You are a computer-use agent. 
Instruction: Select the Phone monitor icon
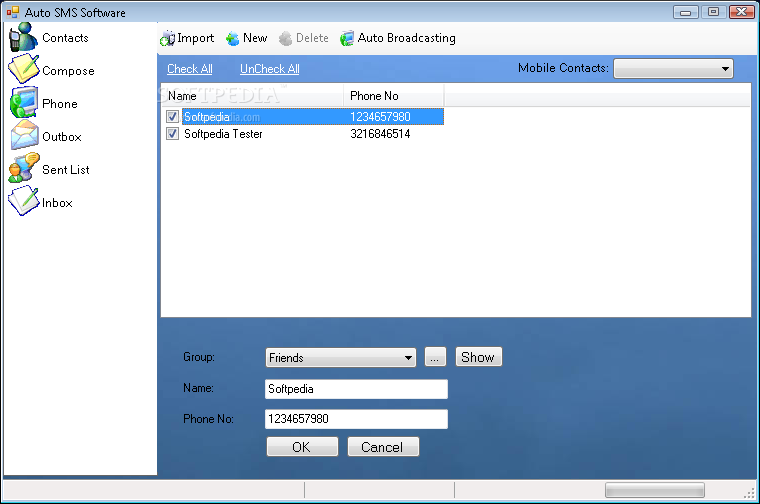pos(23,102)
